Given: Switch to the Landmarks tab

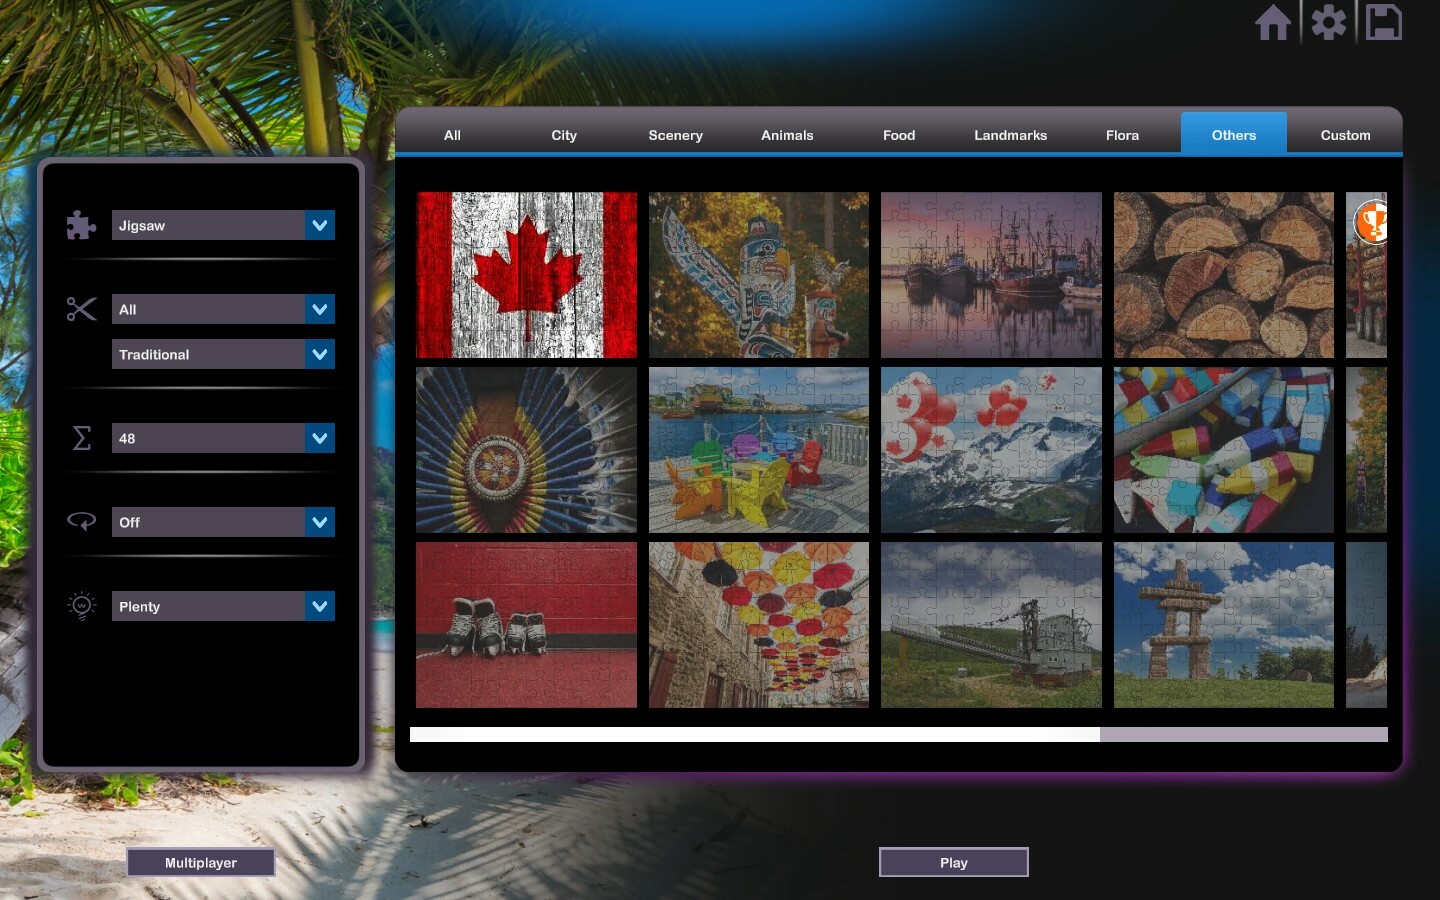Looking at the screenshot, I should tap(1010, 135).
